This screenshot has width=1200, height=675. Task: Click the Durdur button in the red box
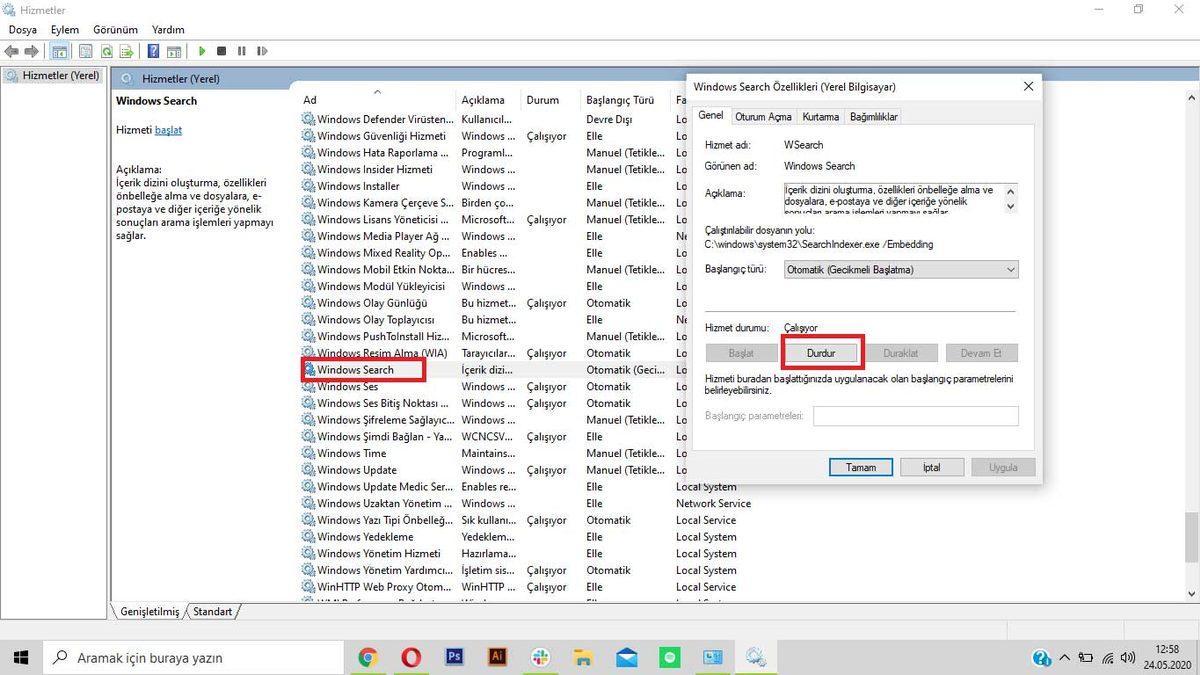click(822, 352)
